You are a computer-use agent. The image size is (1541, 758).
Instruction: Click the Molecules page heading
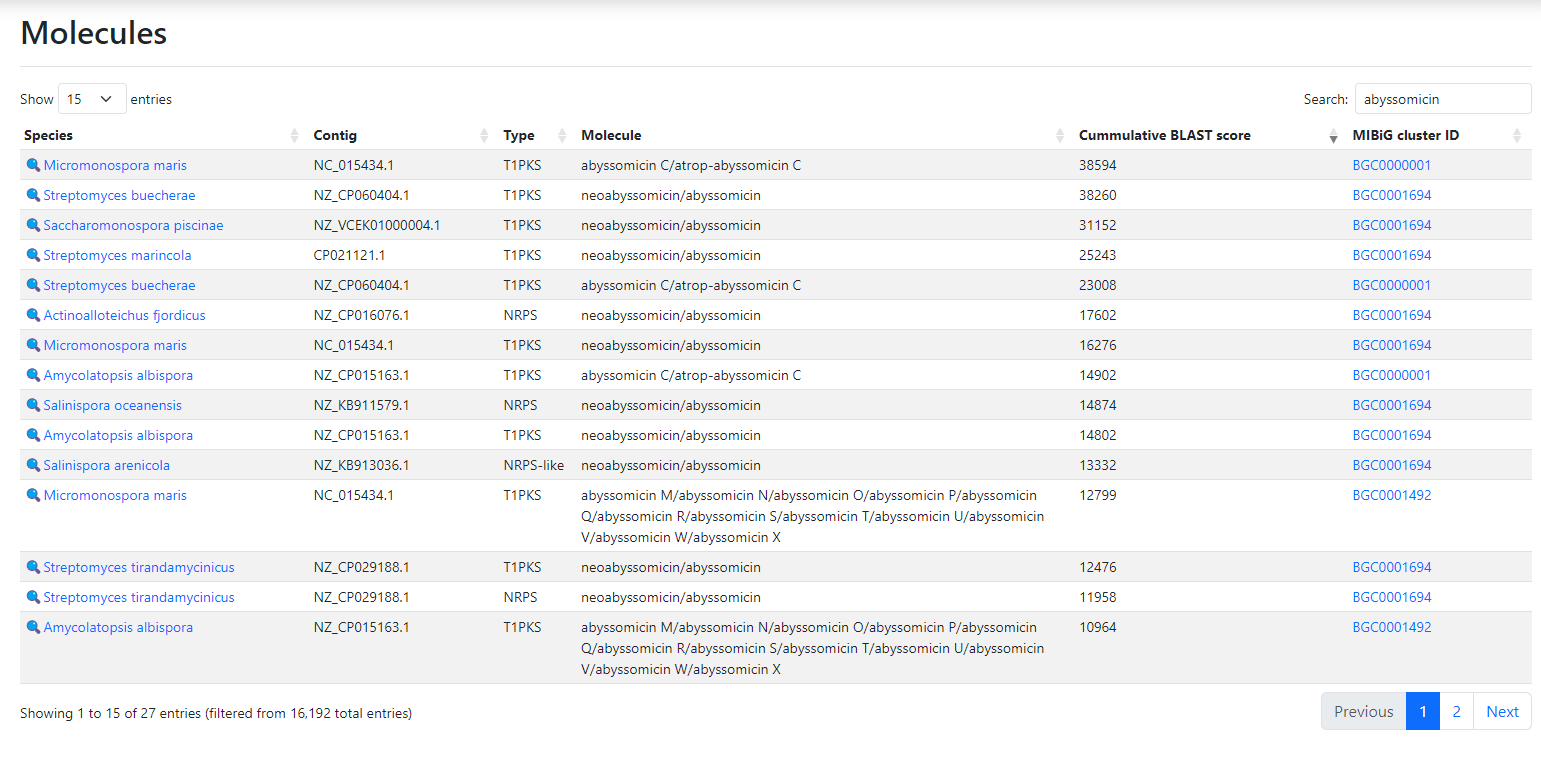coord(94,33)
